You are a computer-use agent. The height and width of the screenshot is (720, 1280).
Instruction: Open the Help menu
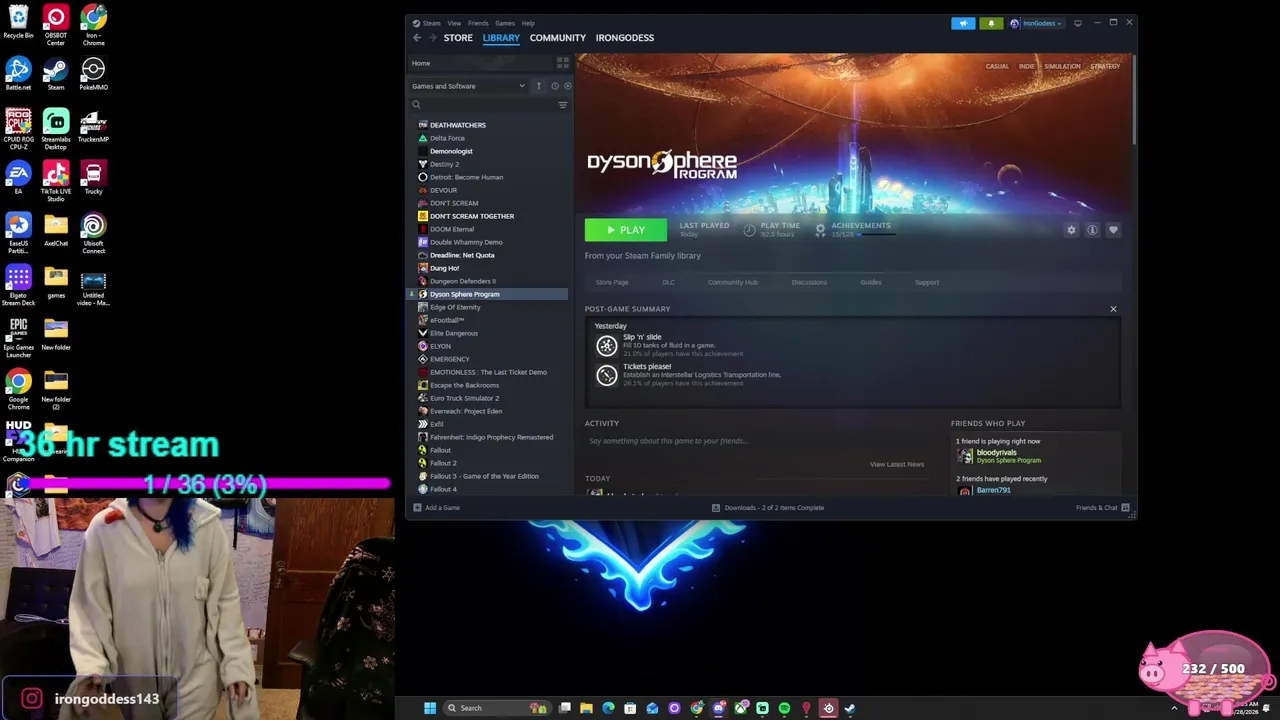(x=528, y=23)
